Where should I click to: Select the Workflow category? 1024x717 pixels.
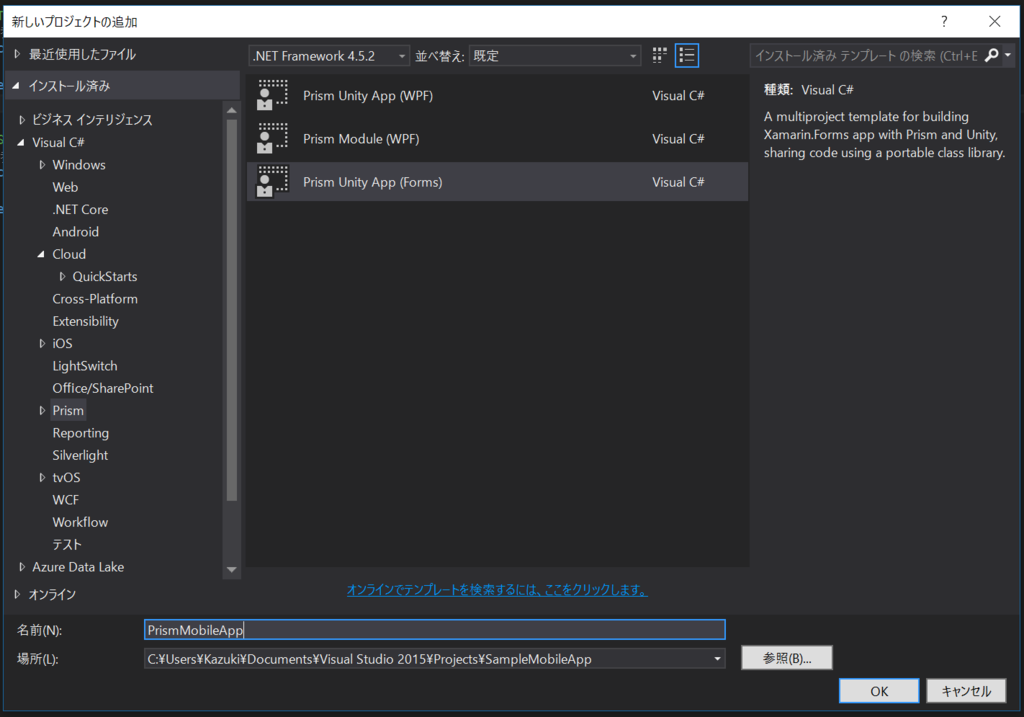point(80,522)
